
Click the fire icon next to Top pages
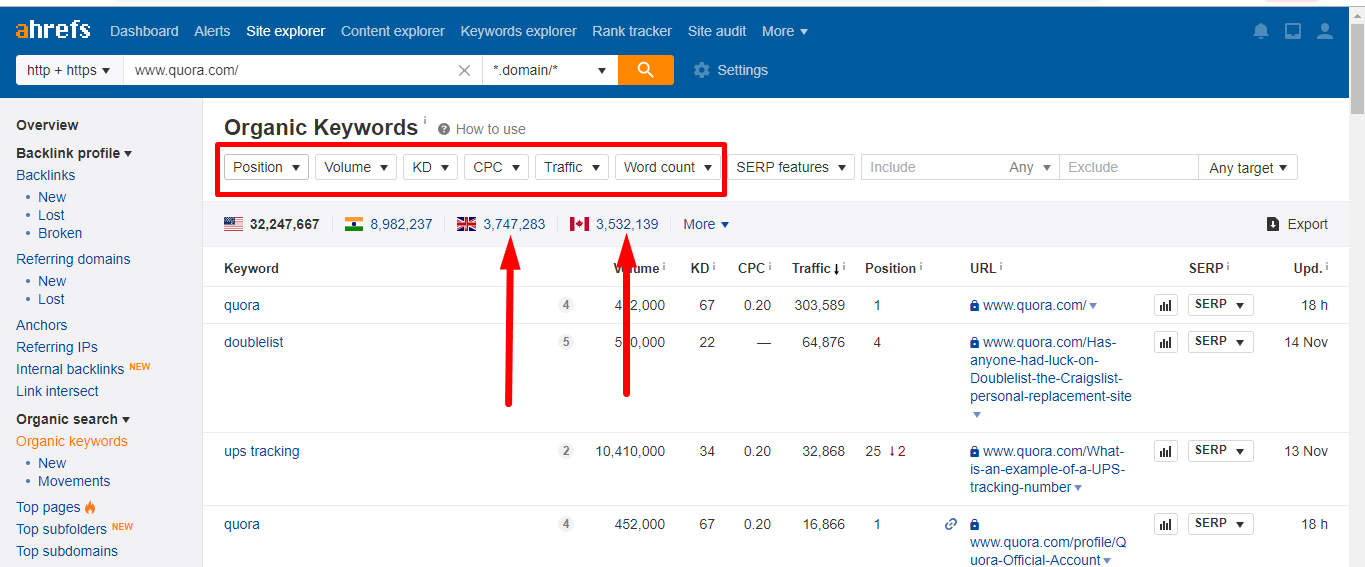(x=90, y=507)
